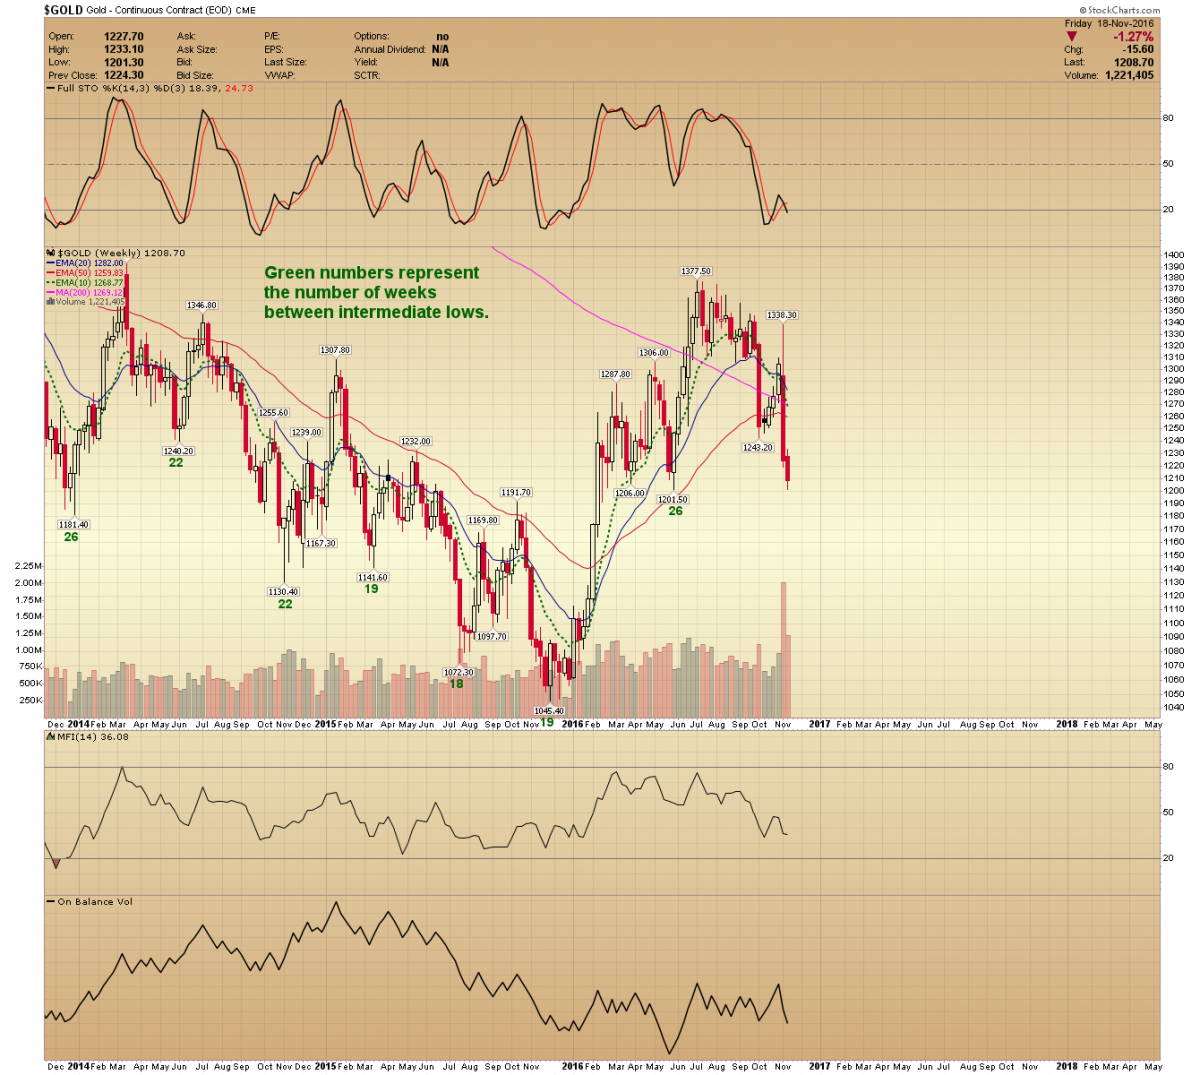Click the 1338.30 price high label
The width and height of the screenshot is (1200, 1075).
(x=781, y=315)
